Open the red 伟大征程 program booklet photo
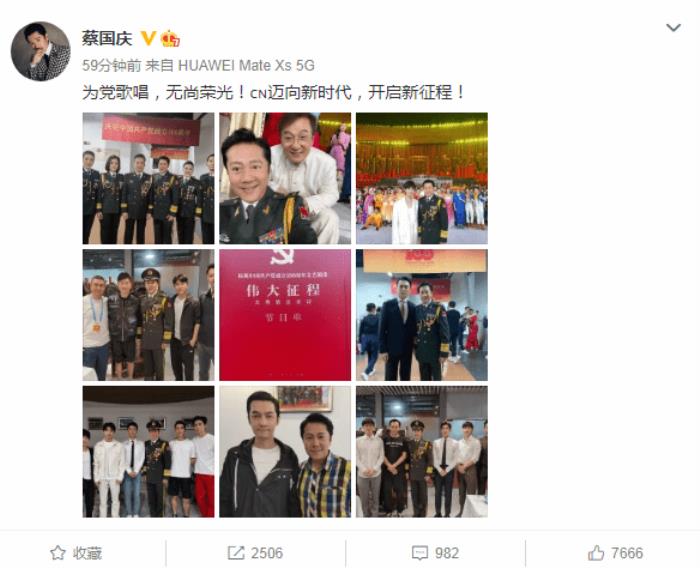Viewport: 700px width, 568px height. 285,315
